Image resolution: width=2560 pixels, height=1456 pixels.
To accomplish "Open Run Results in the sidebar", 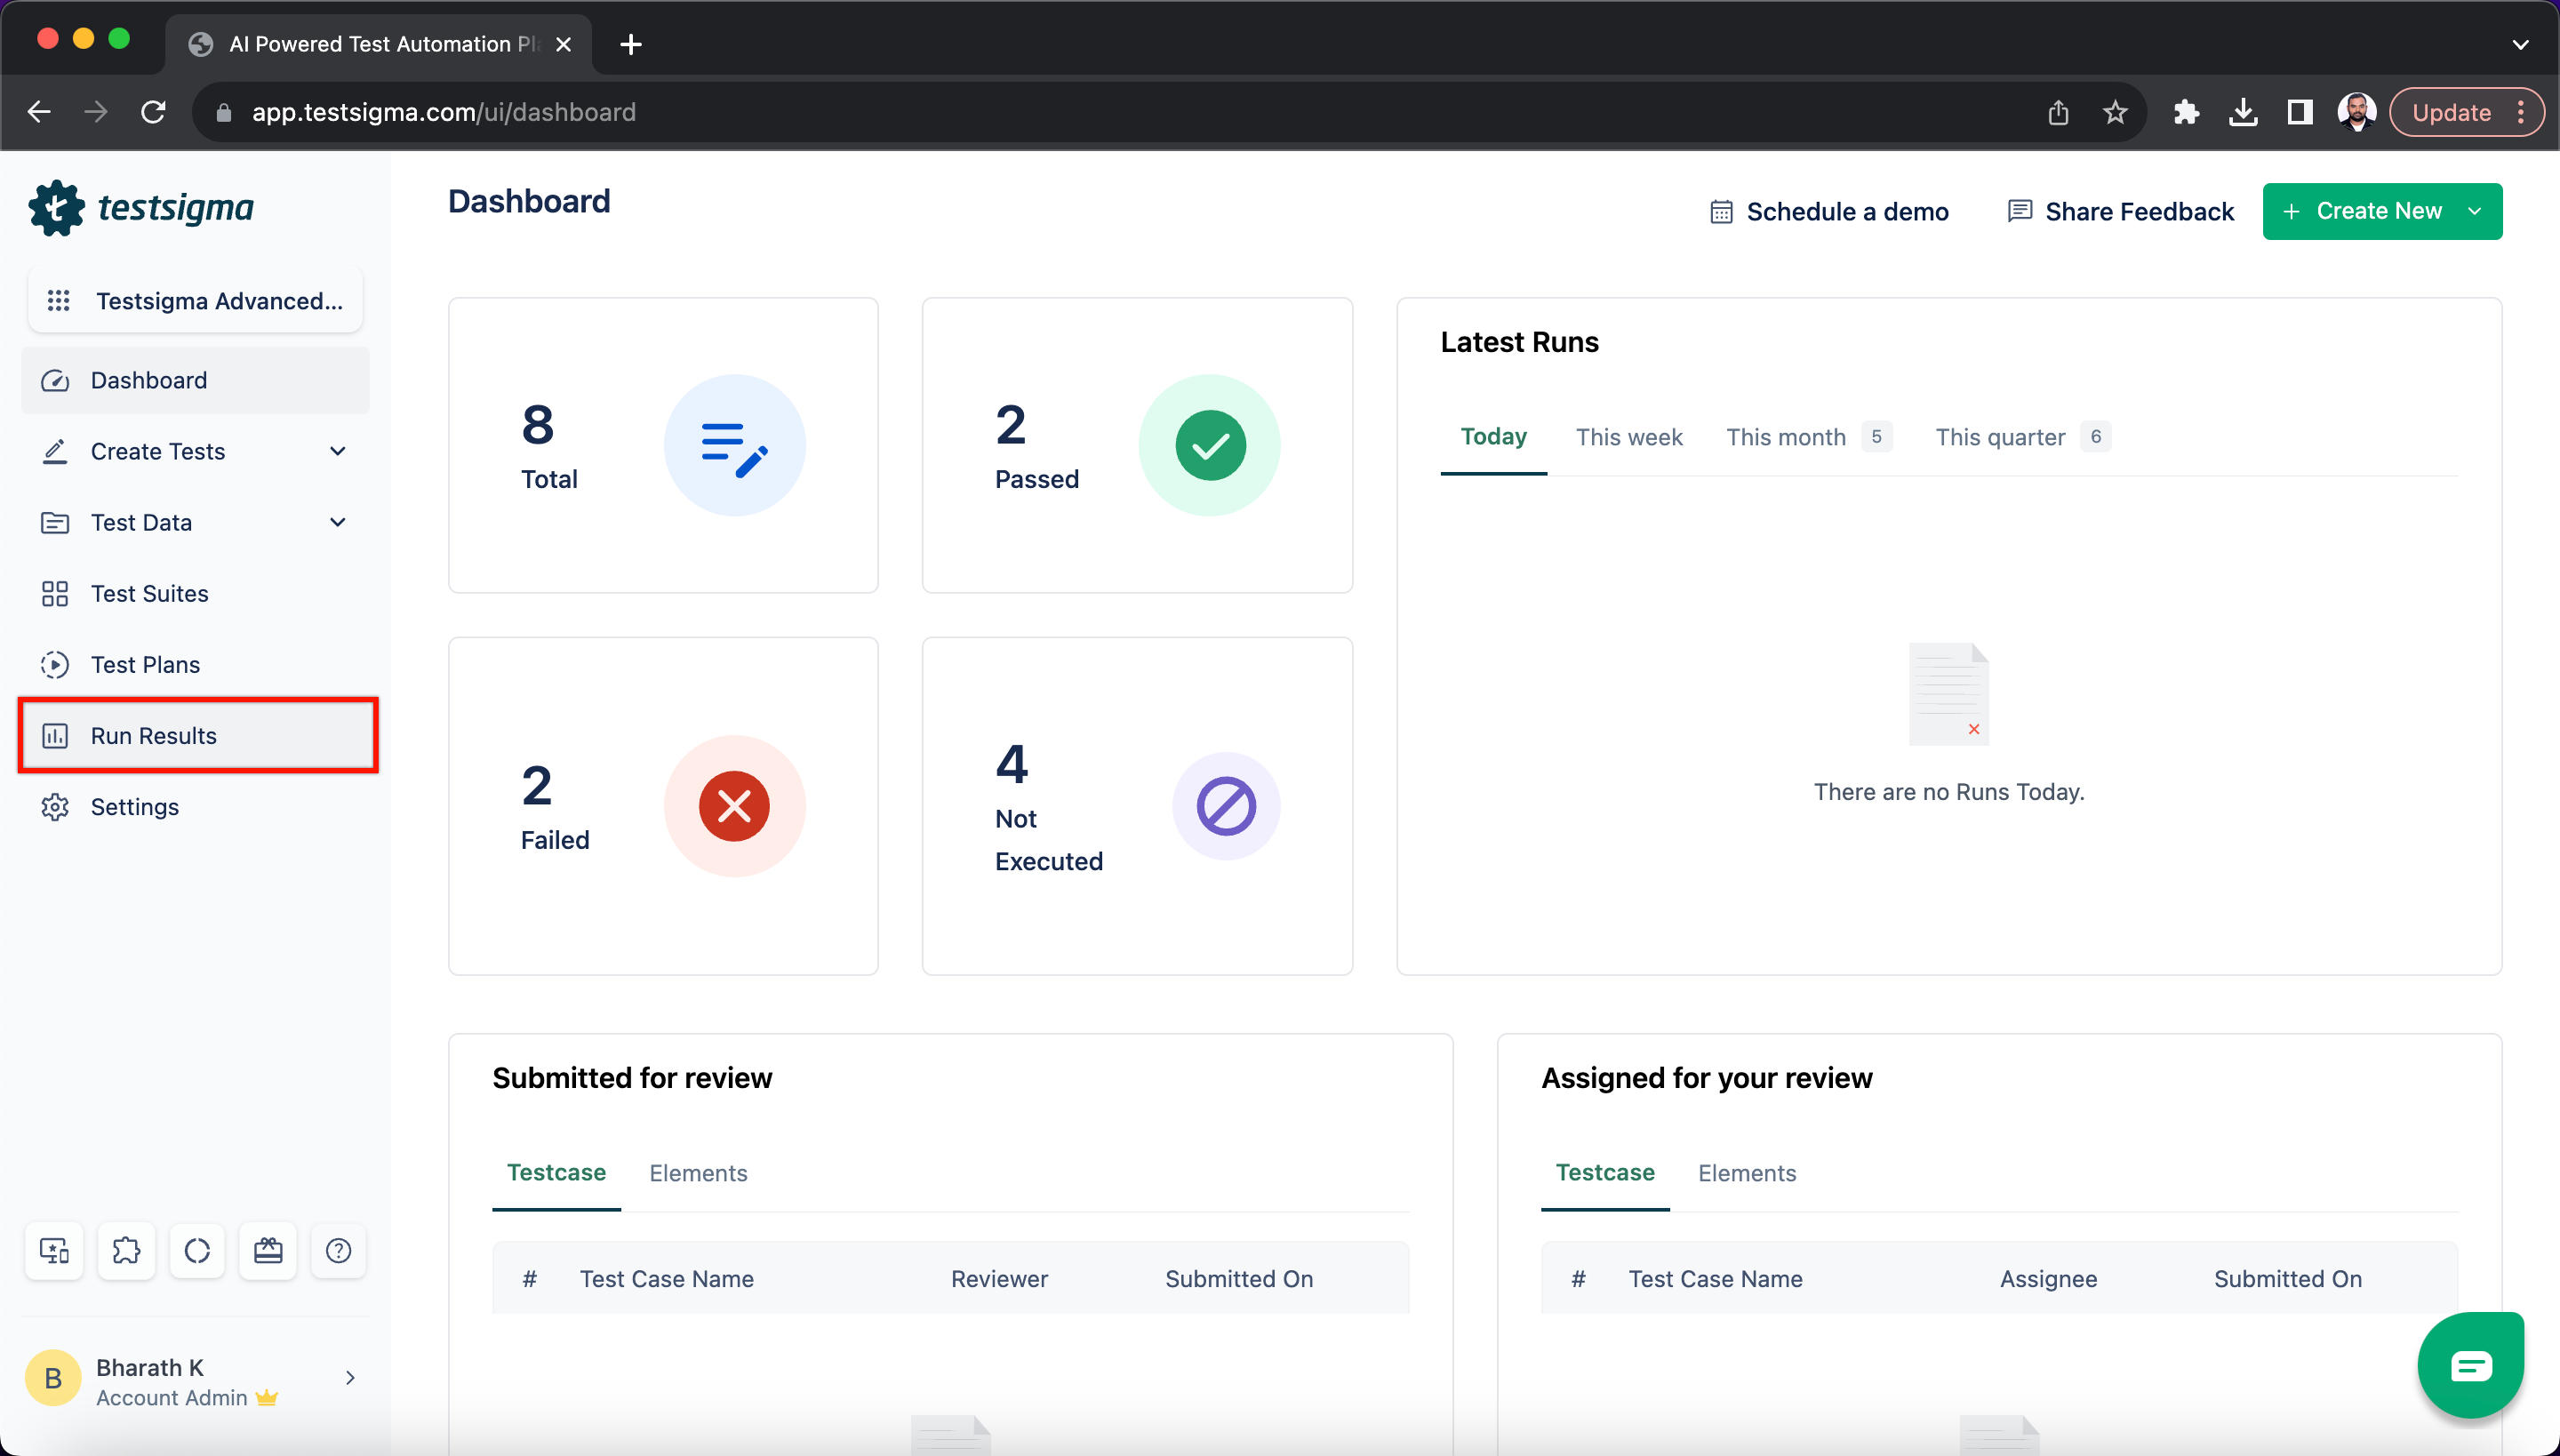I will pyautogui.click(x=196, y=735).
